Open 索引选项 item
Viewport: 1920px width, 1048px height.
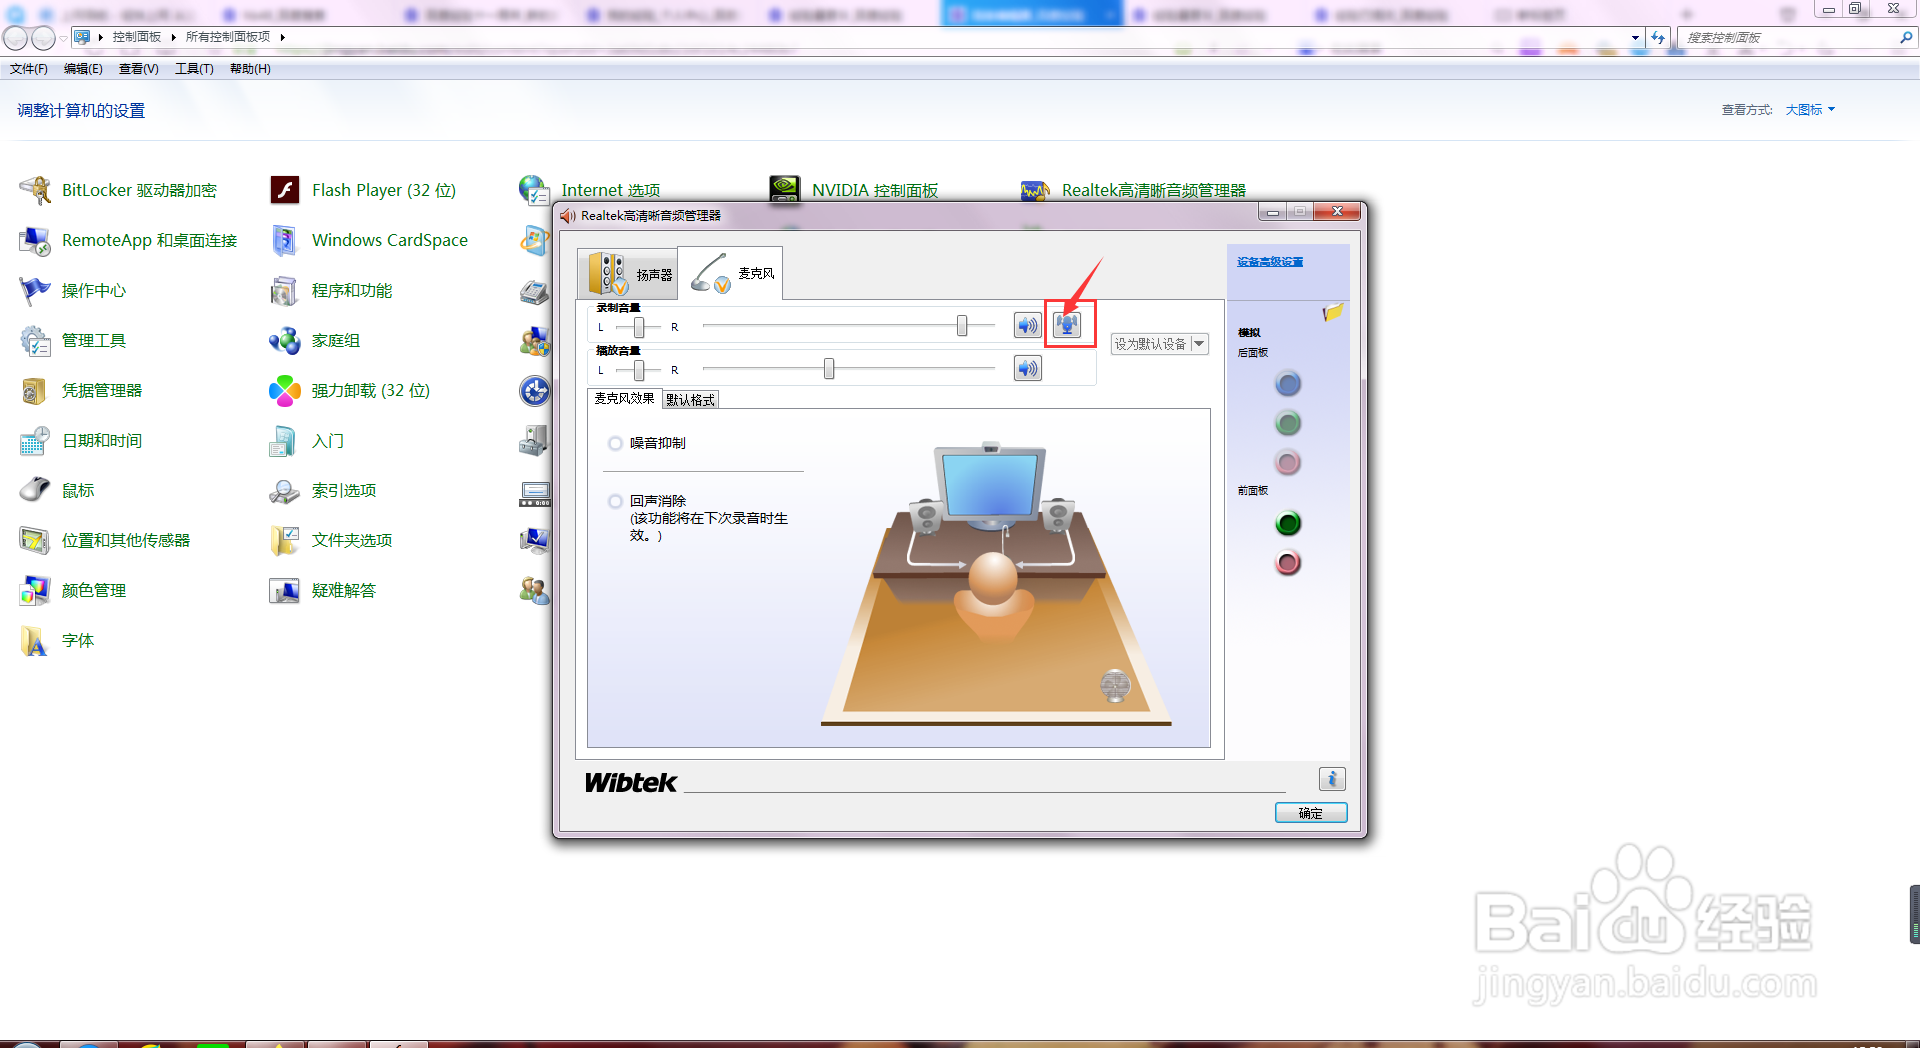coord(322,490)
